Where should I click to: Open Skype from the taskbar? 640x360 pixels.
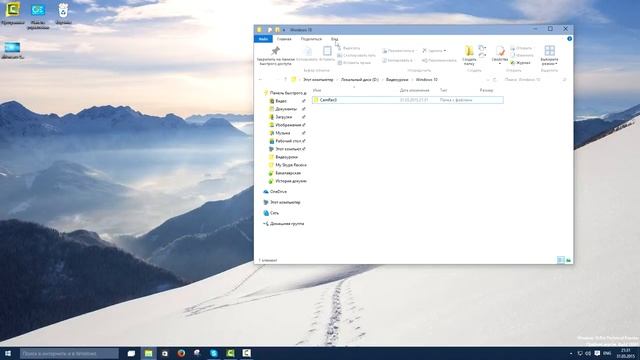coord(214,353)
